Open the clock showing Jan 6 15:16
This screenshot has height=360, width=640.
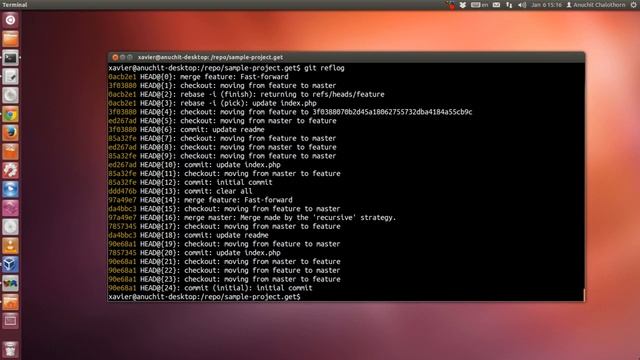[x=546, y=5]
